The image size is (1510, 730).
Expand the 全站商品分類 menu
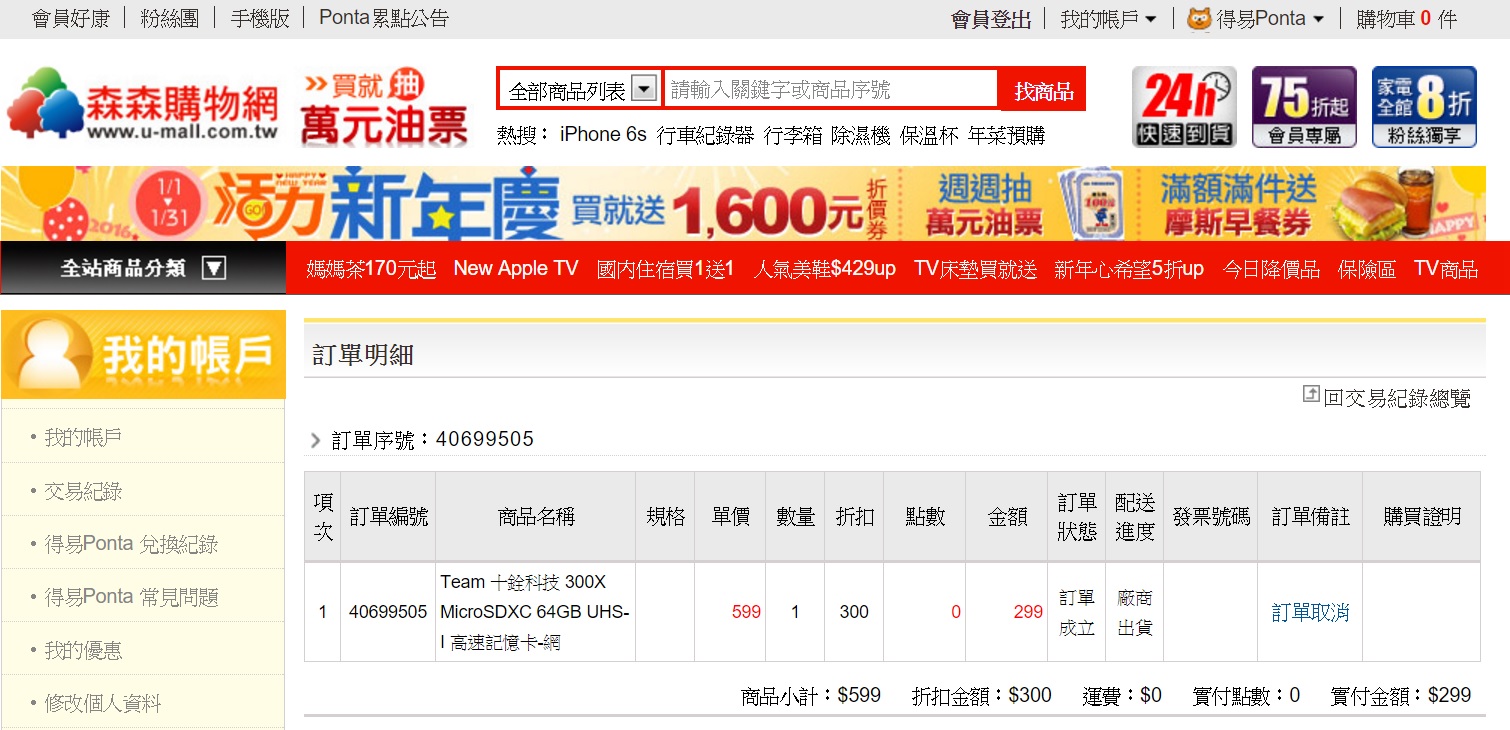(143, 268)
